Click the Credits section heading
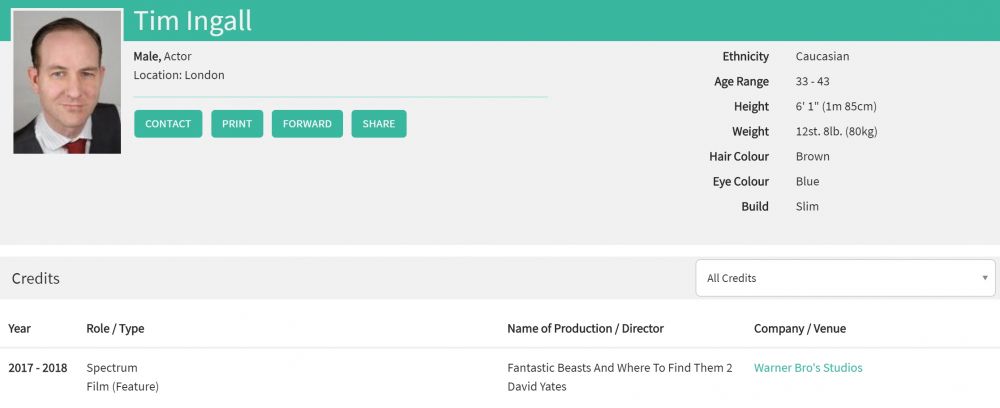Viewport: 1000px width, 408px height. point(36,278)
